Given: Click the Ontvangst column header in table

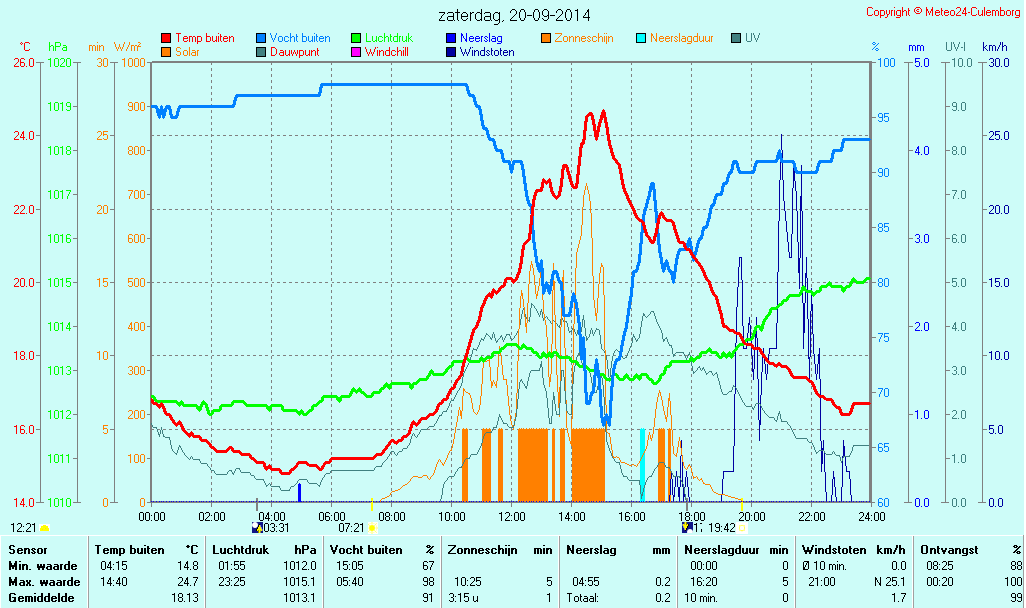Looking at the screenshot, I should (x=947, y=549).
